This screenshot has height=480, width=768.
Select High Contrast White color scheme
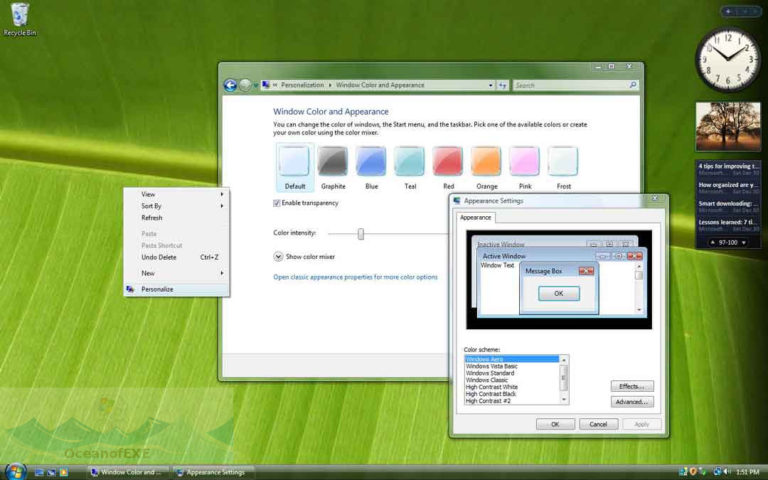click(x=512, y=387)
